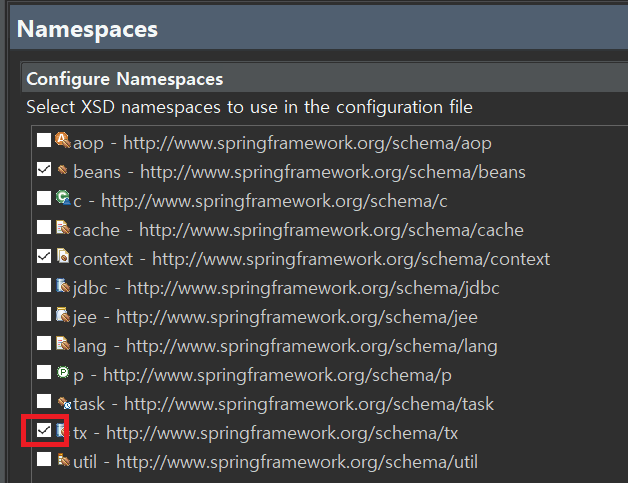This screenshot has width=628, height=483.
Task: Click the cache namespace icon
Action: click(x=63, y=227)
